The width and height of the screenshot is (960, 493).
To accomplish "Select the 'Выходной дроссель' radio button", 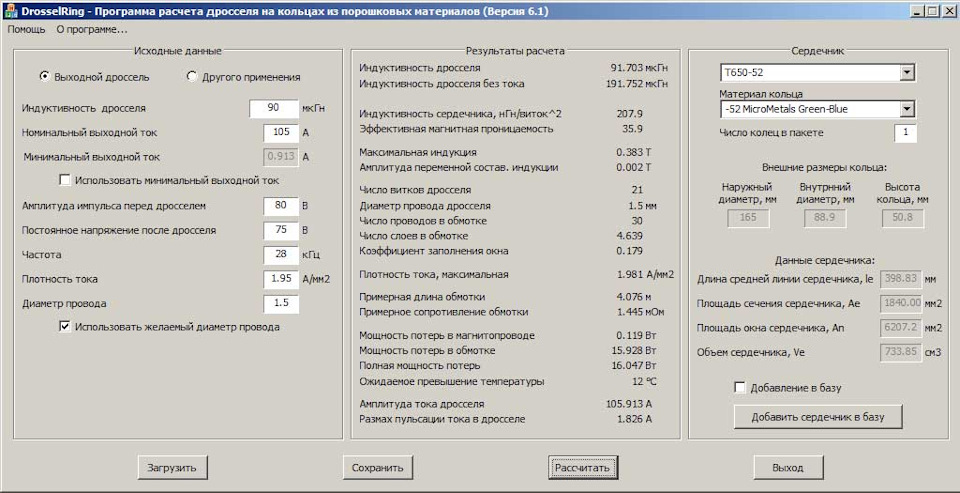I will (x=45, y=76).
